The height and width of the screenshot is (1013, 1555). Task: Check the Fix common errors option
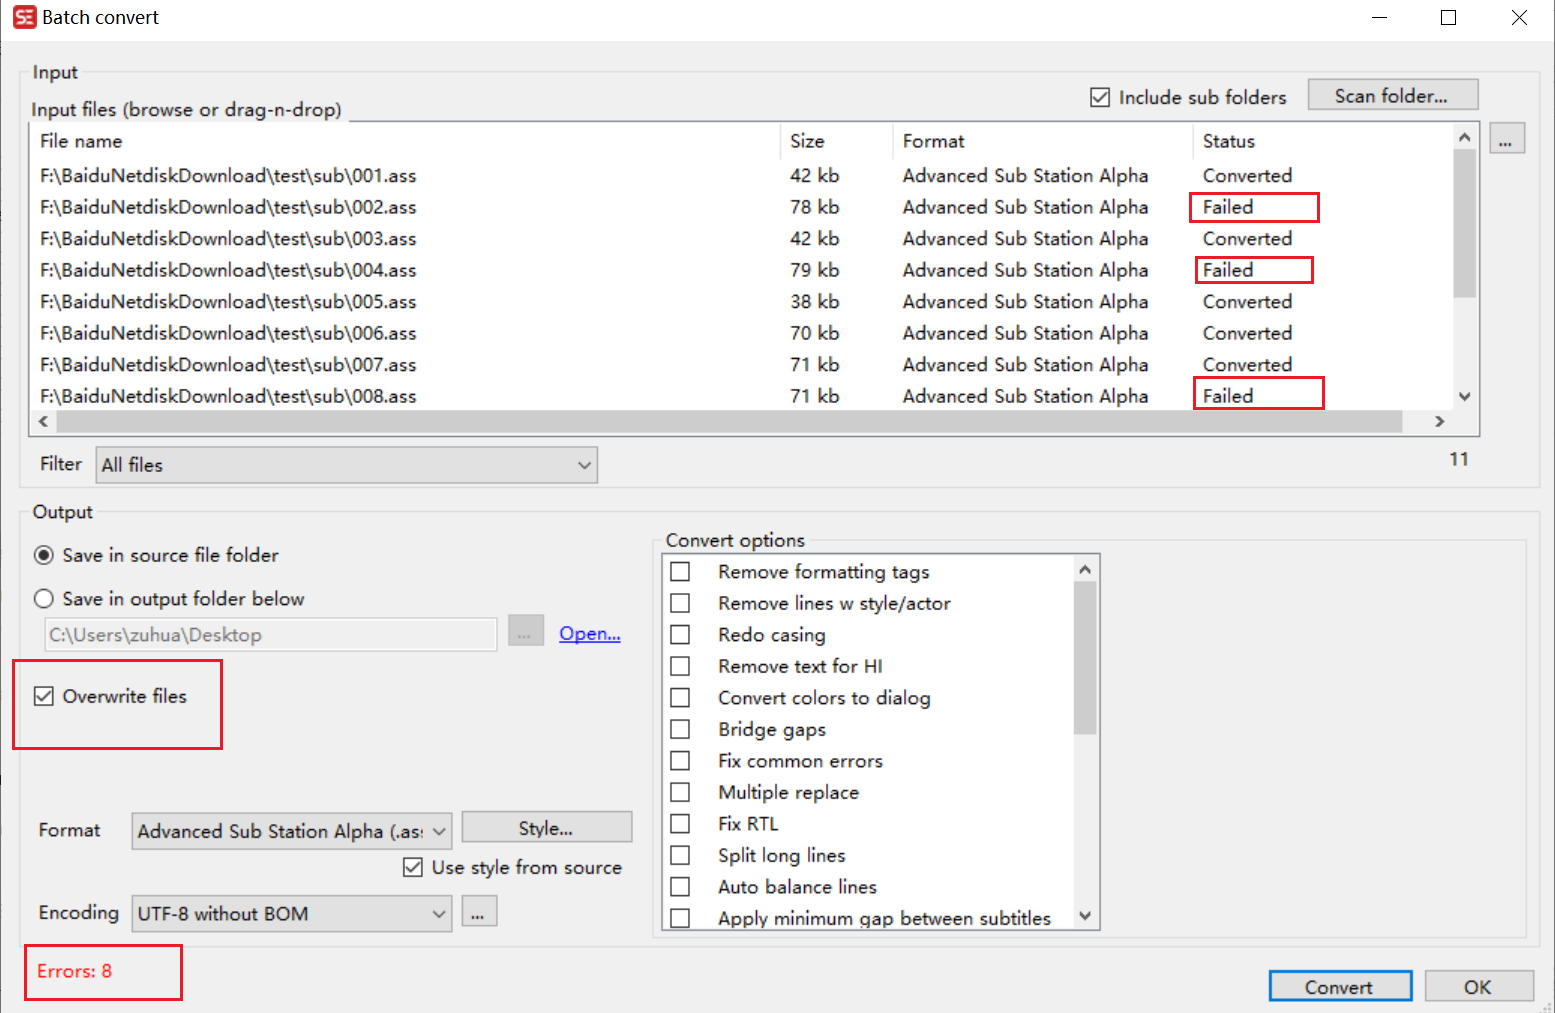click(x=681, y=760)
